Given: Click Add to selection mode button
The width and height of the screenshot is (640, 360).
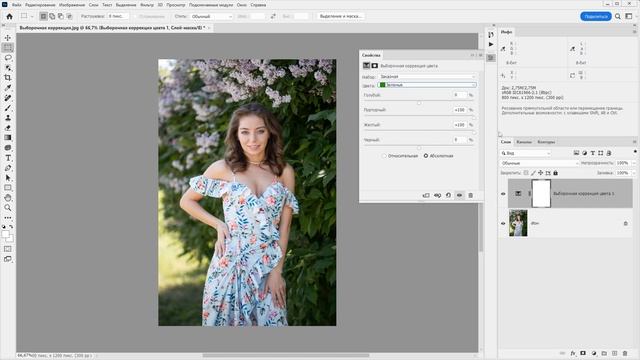Looking at the screenshot, I should pos(52,16).
